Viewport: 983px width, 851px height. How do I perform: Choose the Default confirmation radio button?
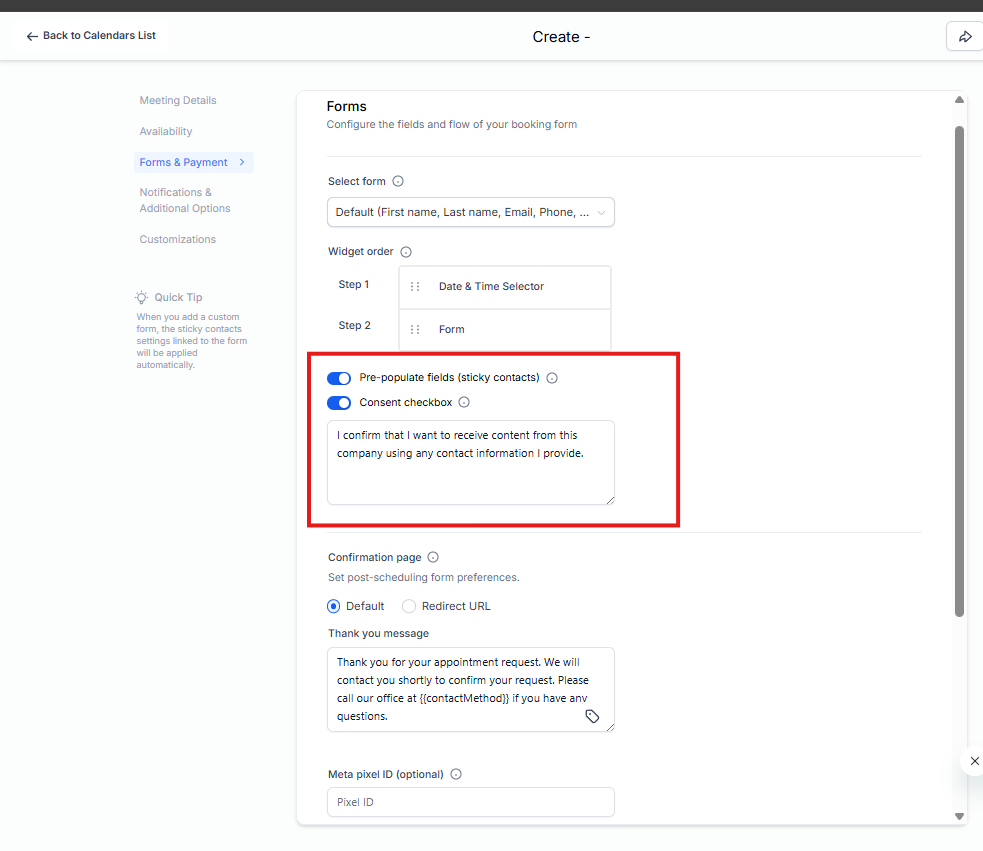pos(334,606)
